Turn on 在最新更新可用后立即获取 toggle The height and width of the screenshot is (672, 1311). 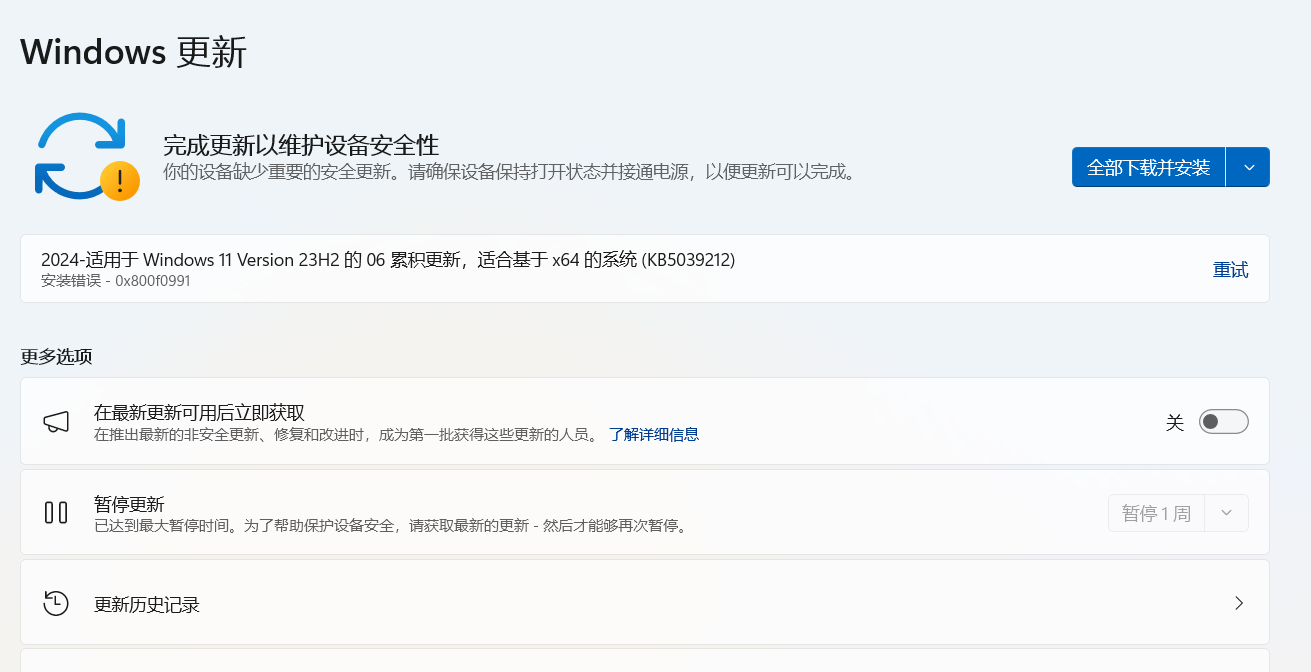pos(1223,422)
